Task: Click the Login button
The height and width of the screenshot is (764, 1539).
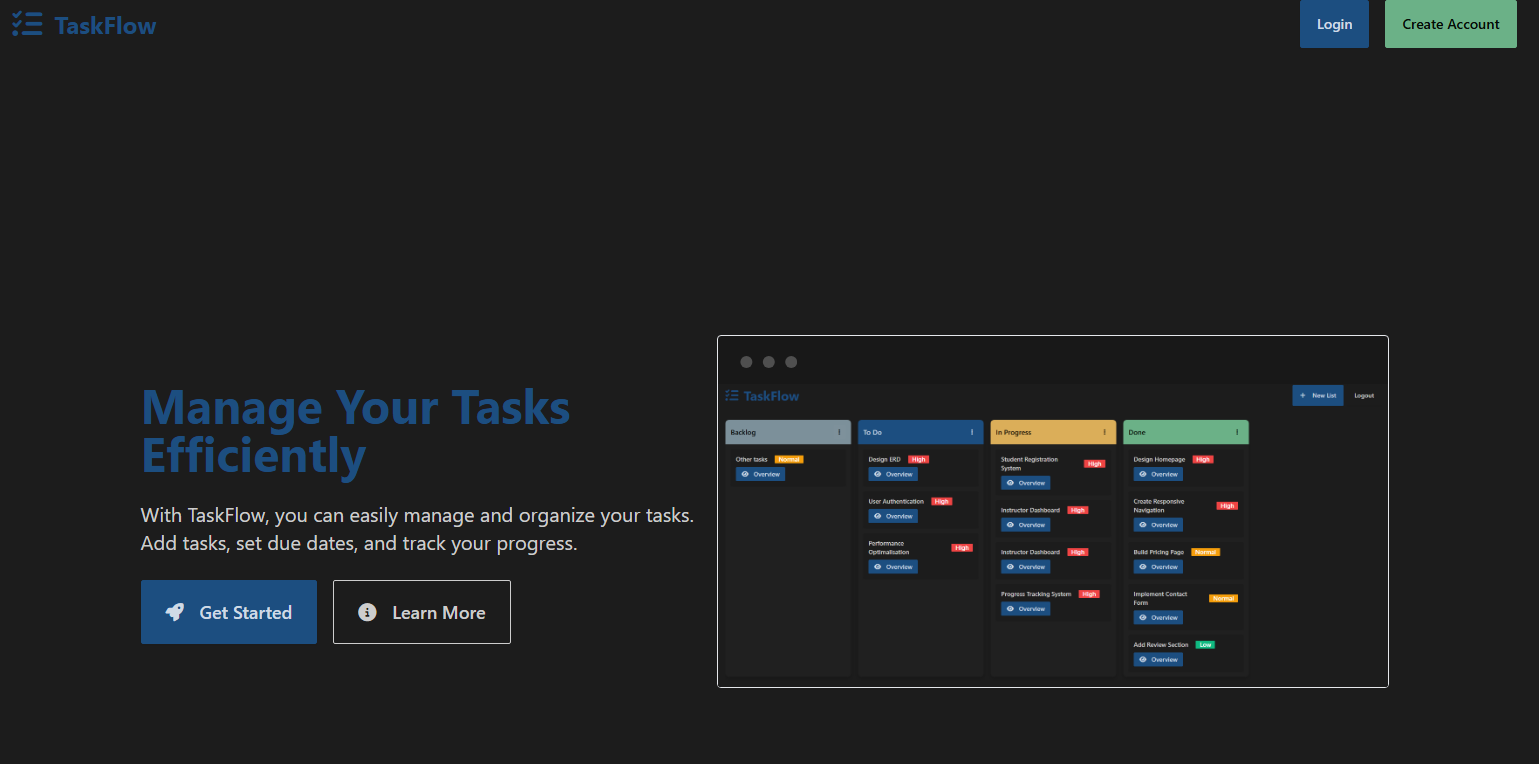Action: [x=1334, y=24]
